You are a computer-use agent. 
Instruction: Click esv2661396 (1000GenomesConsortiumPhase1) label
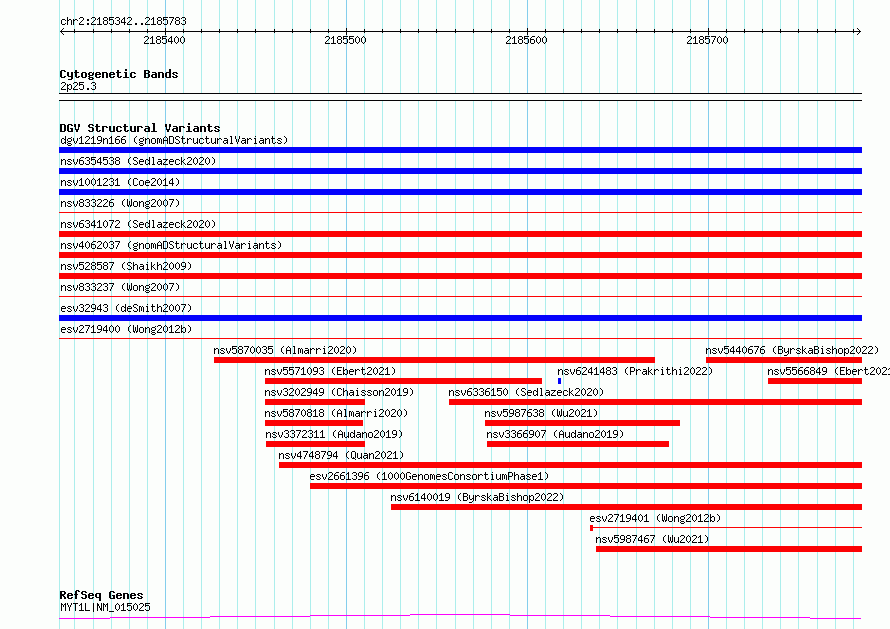(x=429, y=476)
